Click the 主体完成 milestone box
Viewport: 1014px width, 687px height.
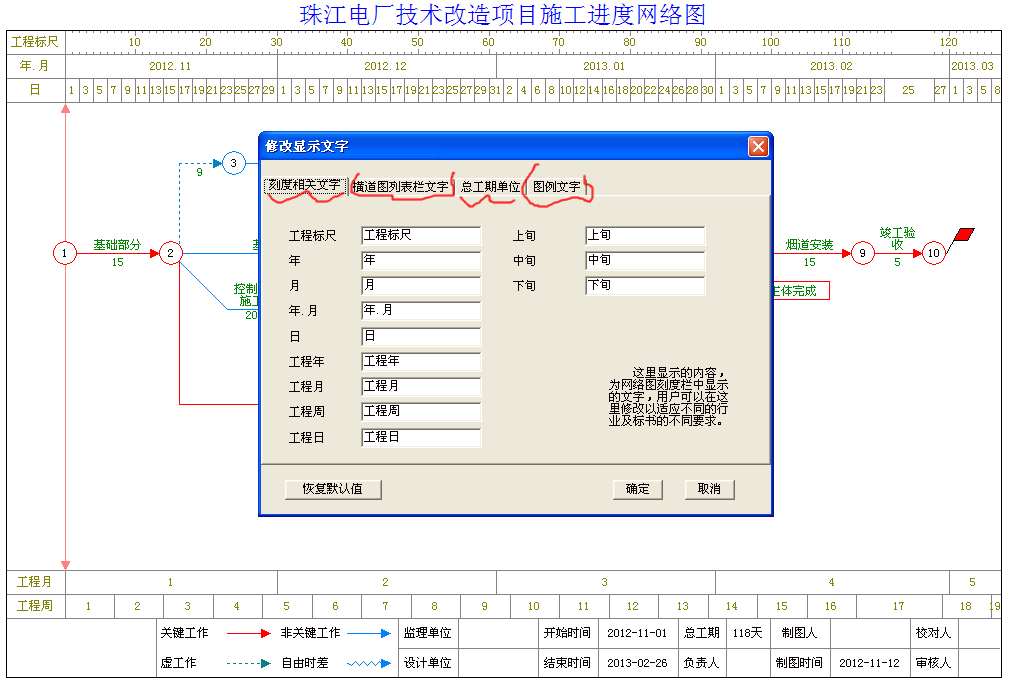pyautogui.click(x=801, y=291)
